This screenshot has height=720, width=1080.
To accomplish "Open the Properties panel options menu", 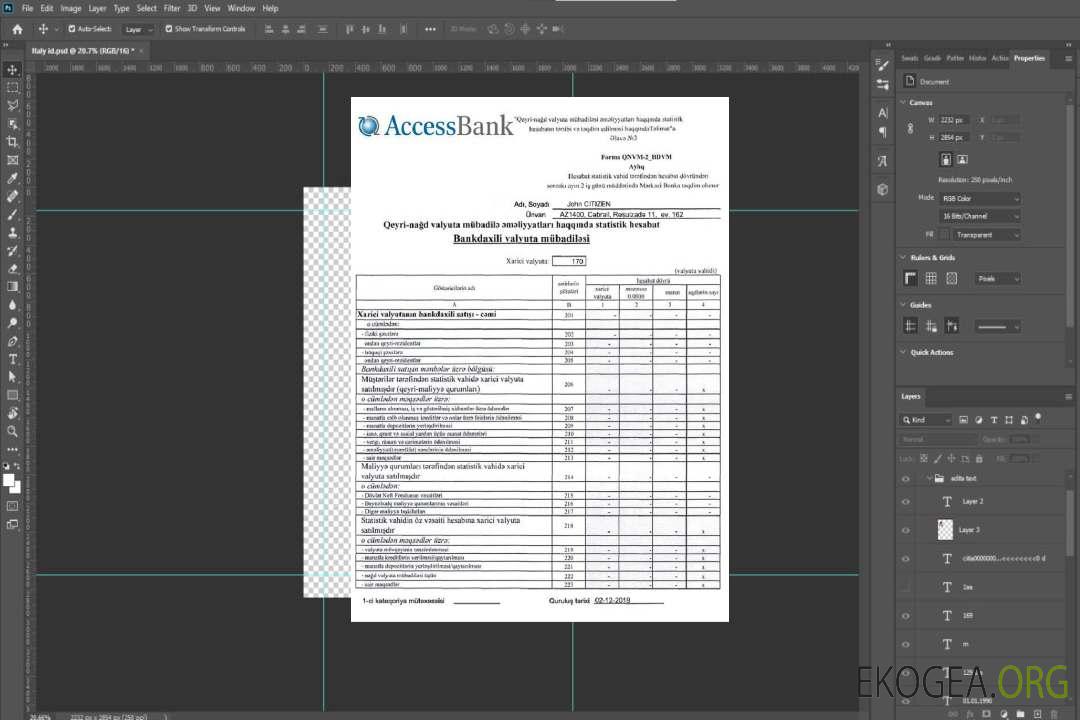I will [x=1068, y=59].
